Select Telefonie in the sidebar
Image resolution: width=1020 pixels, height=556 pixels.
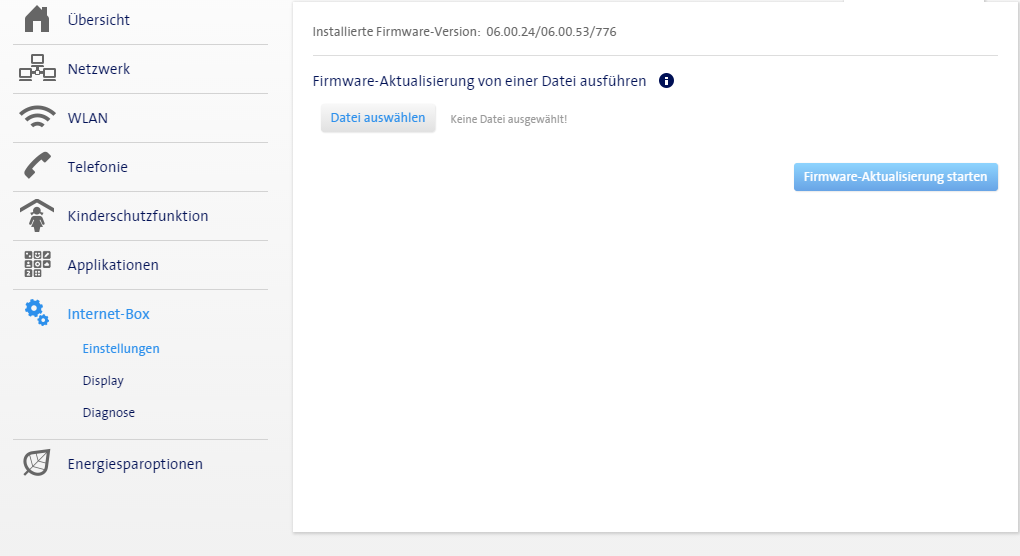(98, 166)
